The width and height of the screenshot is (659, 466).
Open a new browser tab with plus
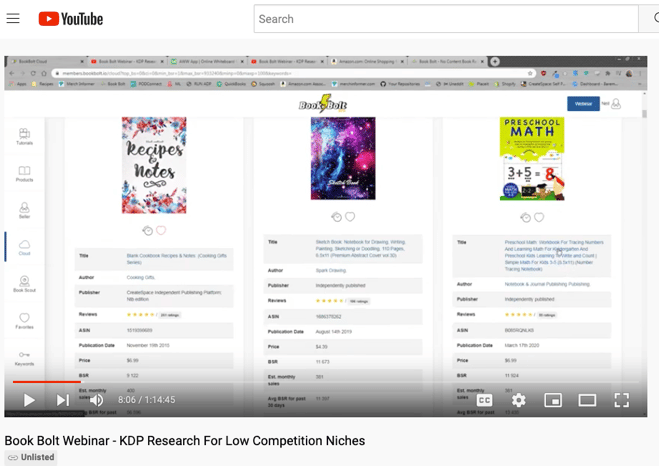pyautogui.click(x=495, y=61)
